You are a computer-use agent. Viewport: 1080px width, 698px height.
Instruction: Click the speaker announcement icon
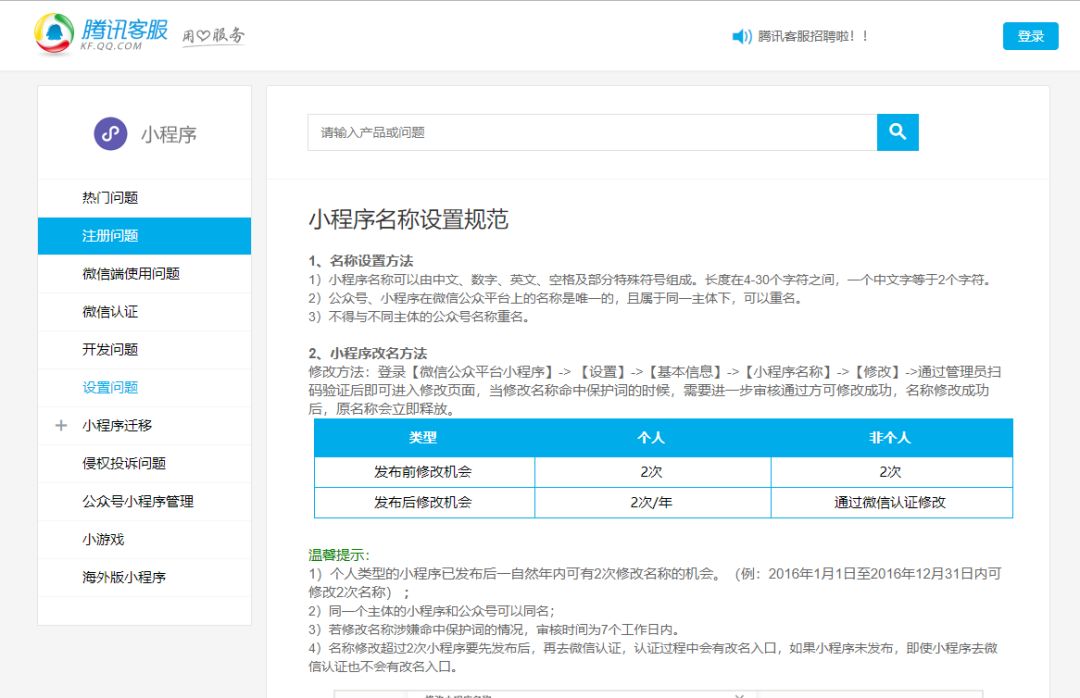coord(741,37)
